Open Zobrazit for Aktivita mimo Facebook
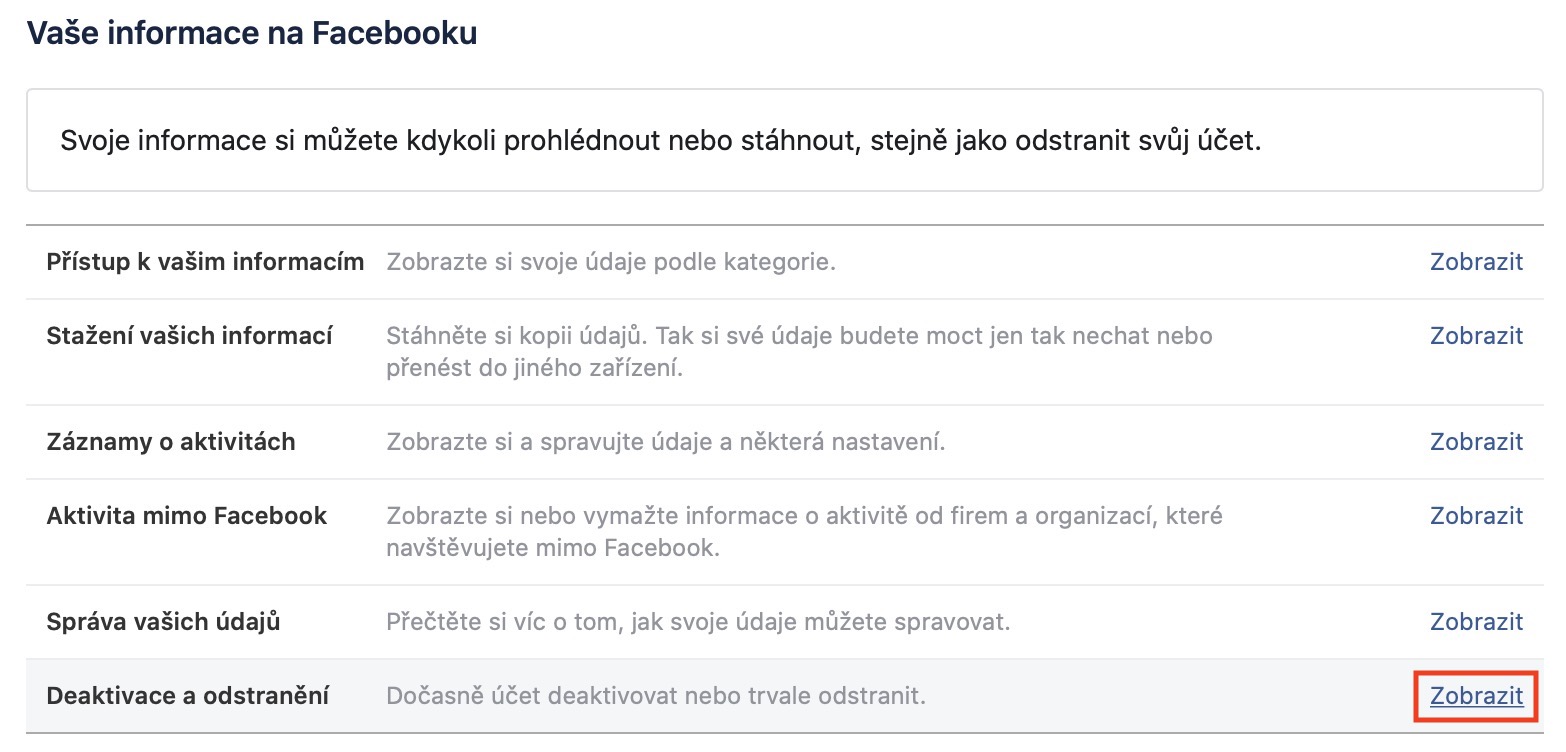The width and height of the screenshot is (1566, 752). pos(1476,516)
